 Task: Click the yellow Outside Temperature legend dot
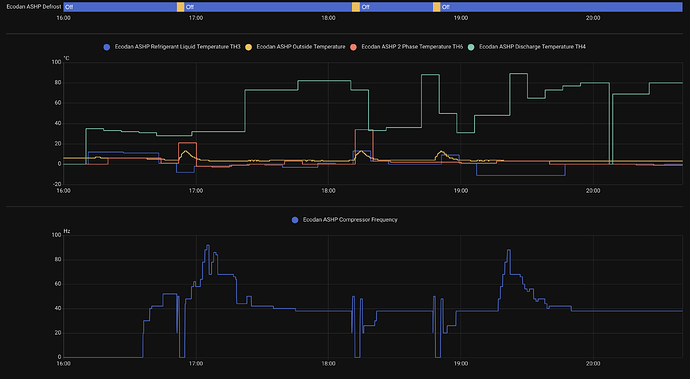tap(249, 47)
